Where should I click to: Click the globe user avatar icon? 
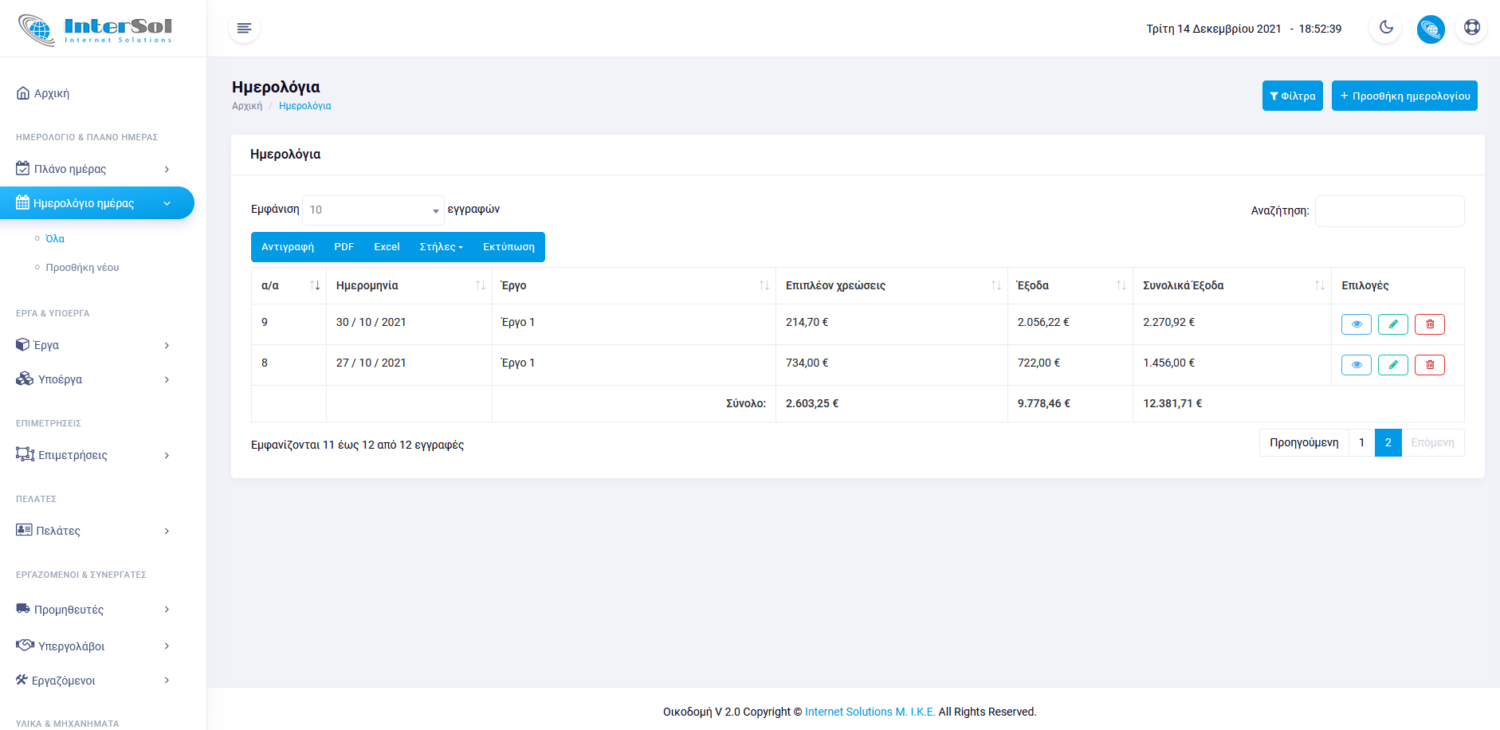tap(1430, 29)
